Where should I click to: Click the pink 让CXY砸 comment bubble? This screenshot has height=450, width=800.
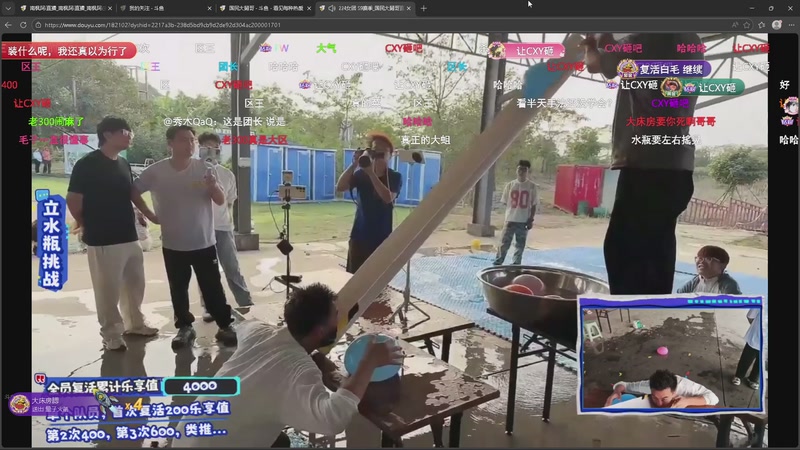527,51
